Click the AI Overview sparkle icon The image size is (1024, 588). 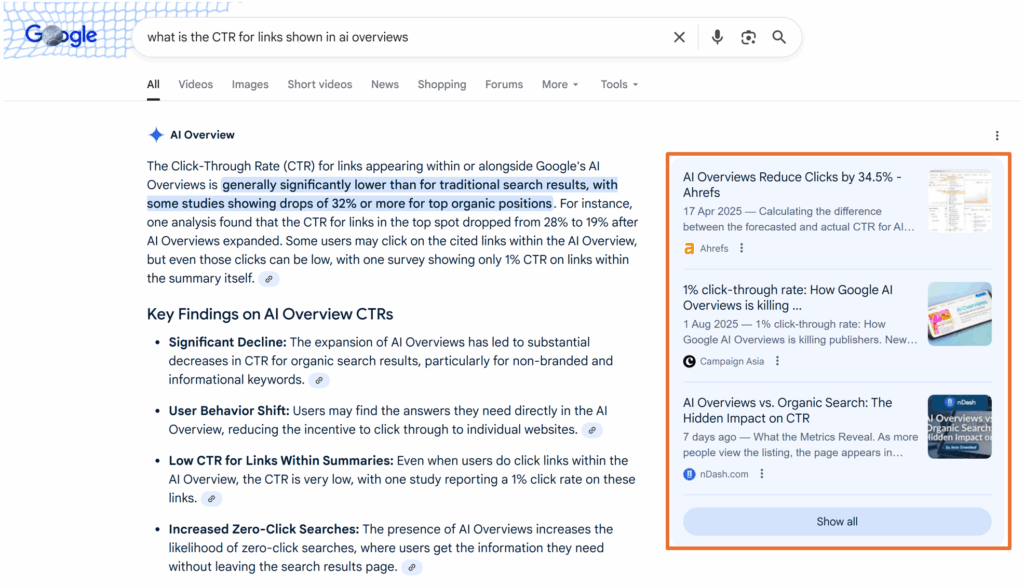click(x=156, y=135)
